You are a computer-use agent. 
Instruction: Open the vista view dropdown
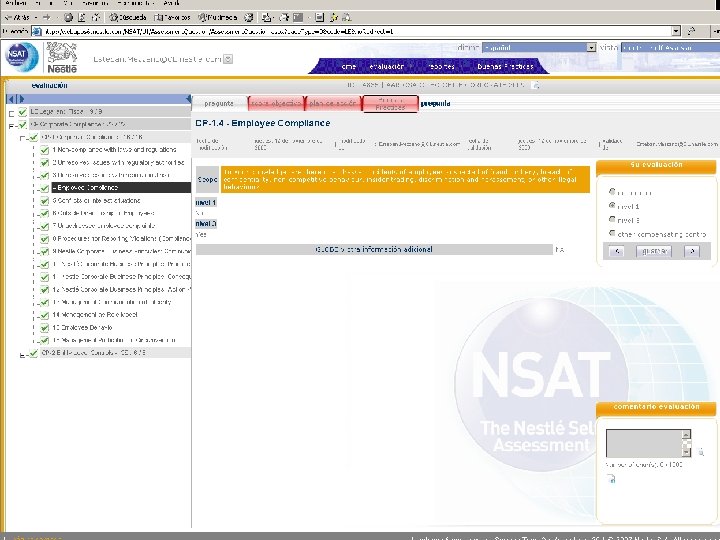tap(670, 47)
